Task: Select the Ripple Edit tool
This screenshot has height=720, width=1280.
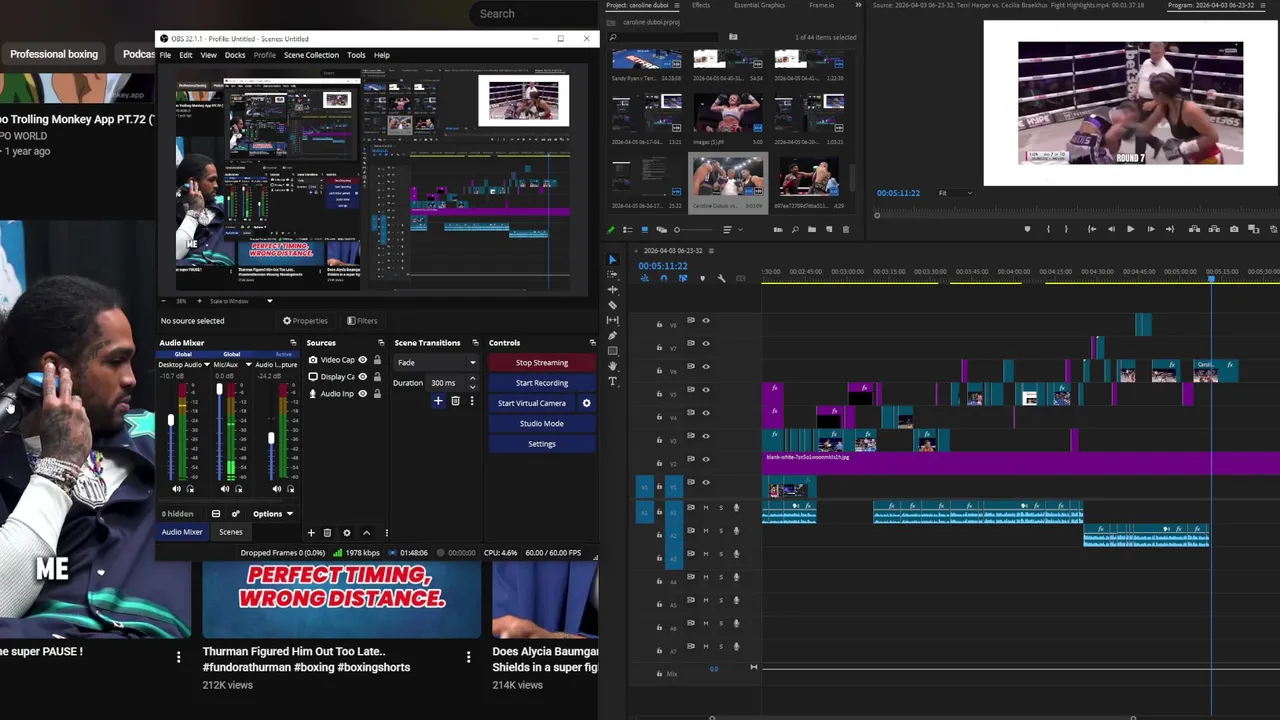Action: (x=613, y=290)
